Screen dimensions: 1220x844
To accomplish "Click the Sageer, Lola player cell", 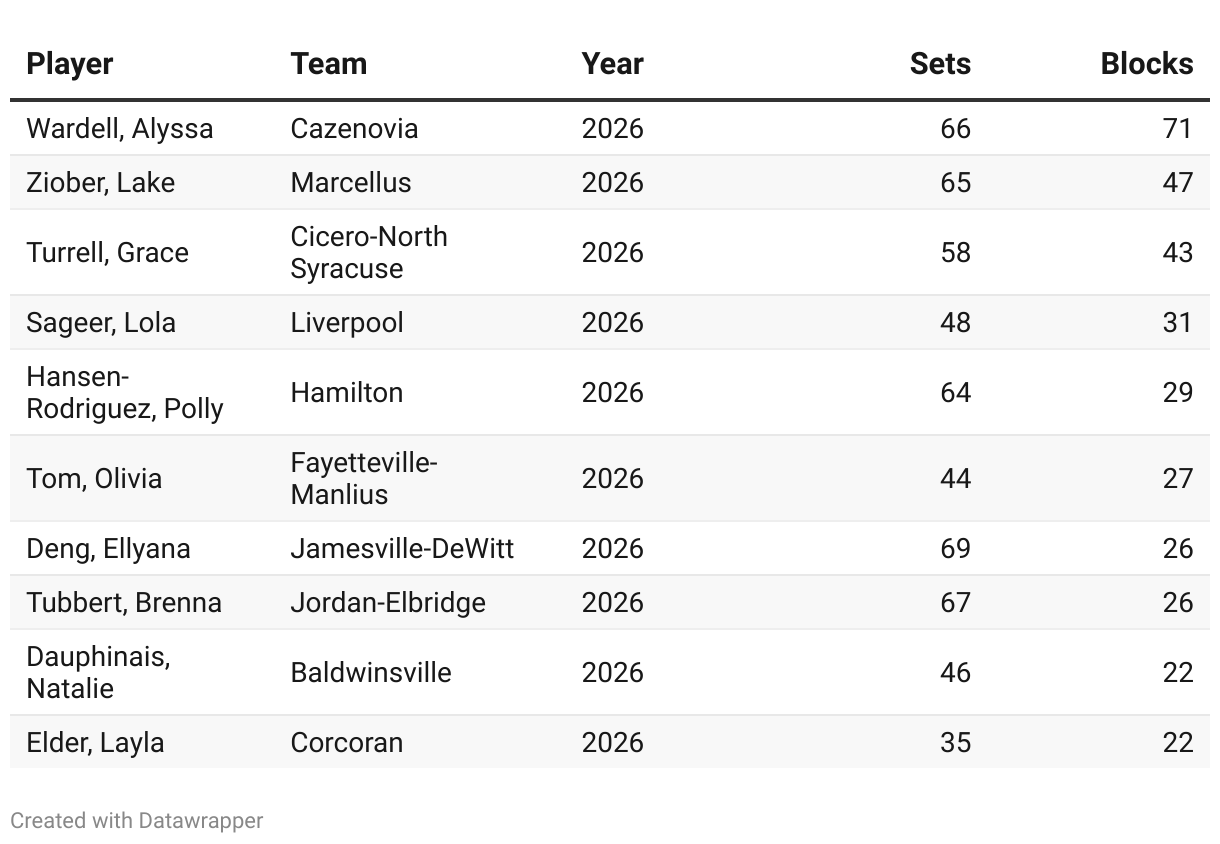I will [x=101, y=323].
